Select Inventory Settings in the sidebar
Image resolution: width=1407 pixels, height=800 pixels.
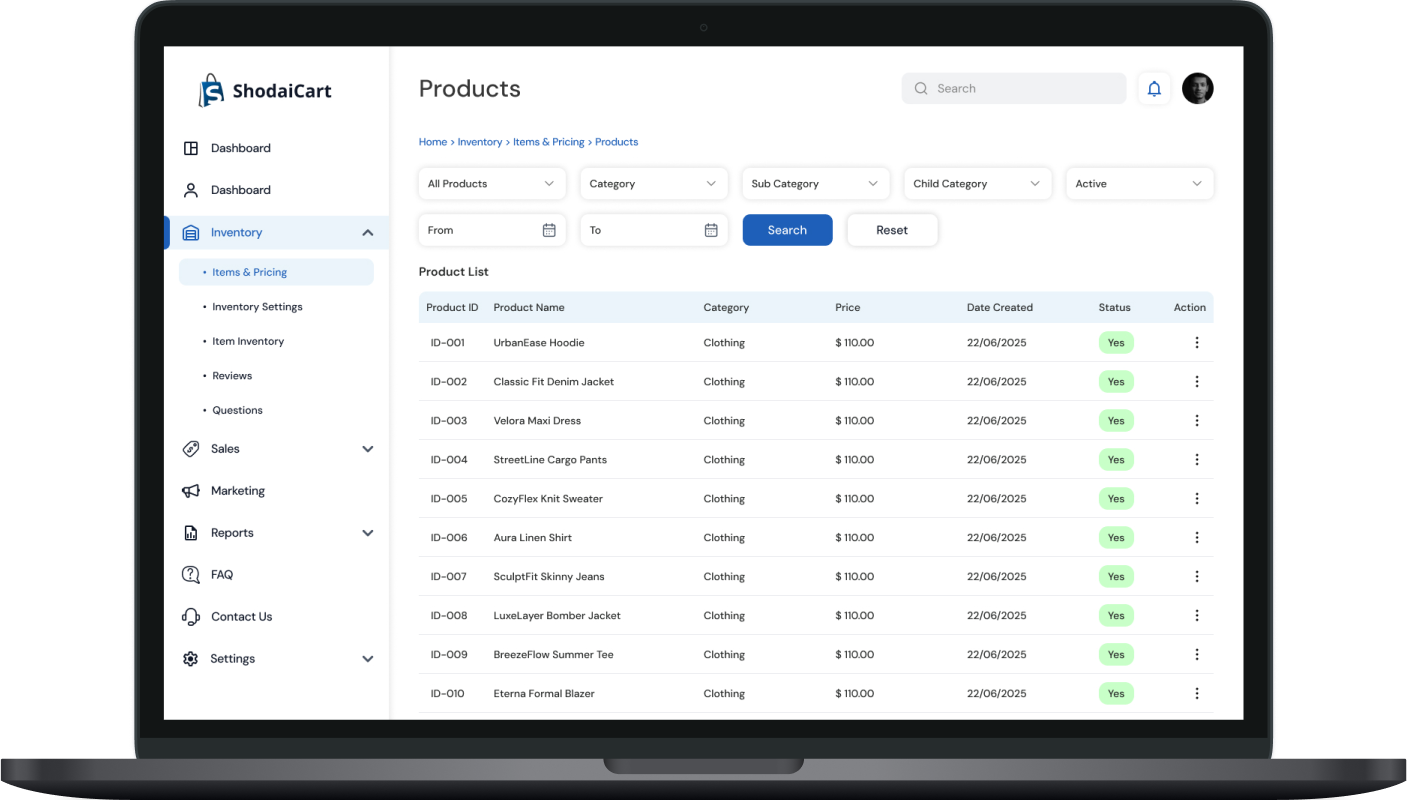tap(257, 307)
